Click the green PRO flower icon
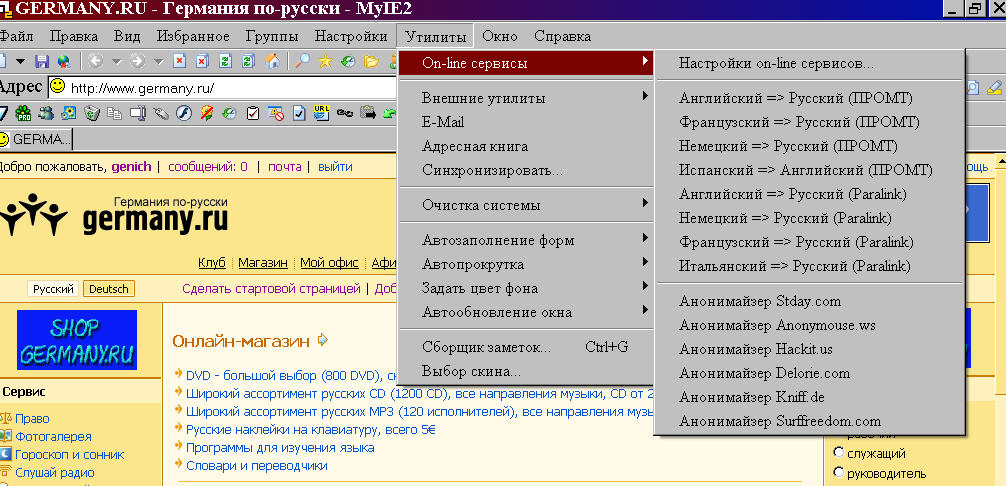This screenshot has width=1006, height=486. pyautogui.click(x=24, y=113)
